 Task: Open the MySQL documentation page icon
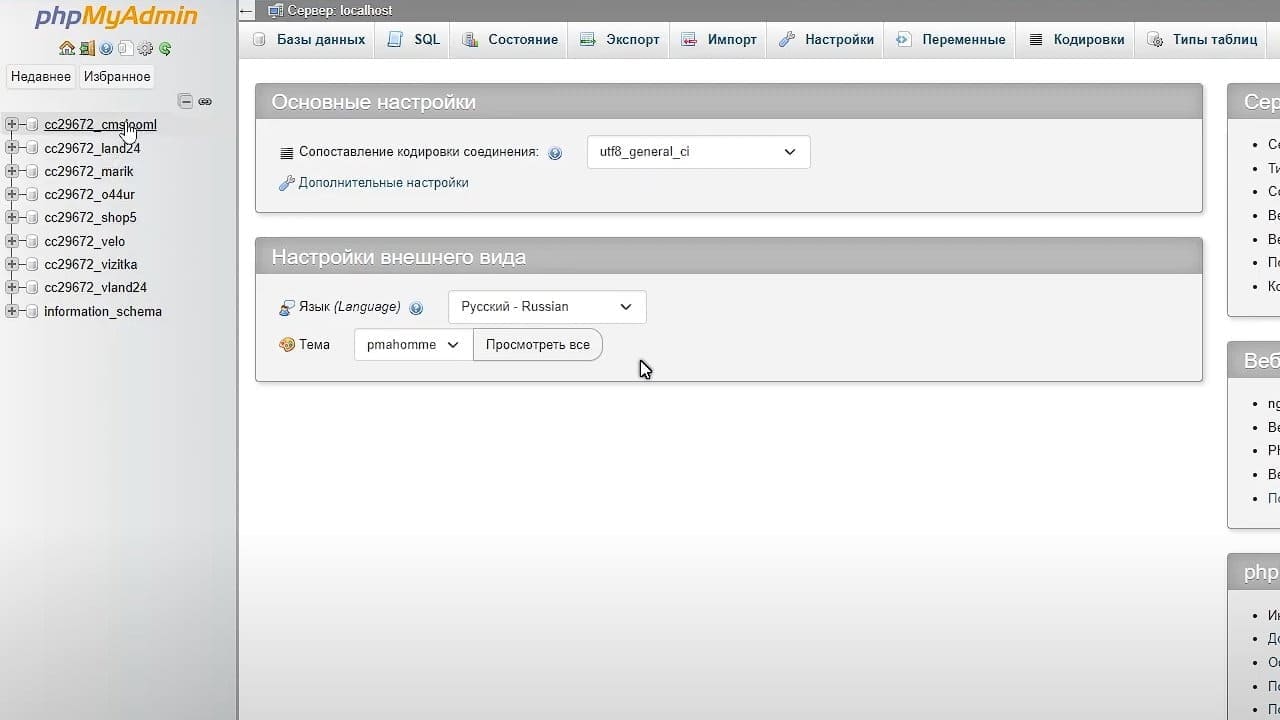pyautogui.click(x=126, y=48)
